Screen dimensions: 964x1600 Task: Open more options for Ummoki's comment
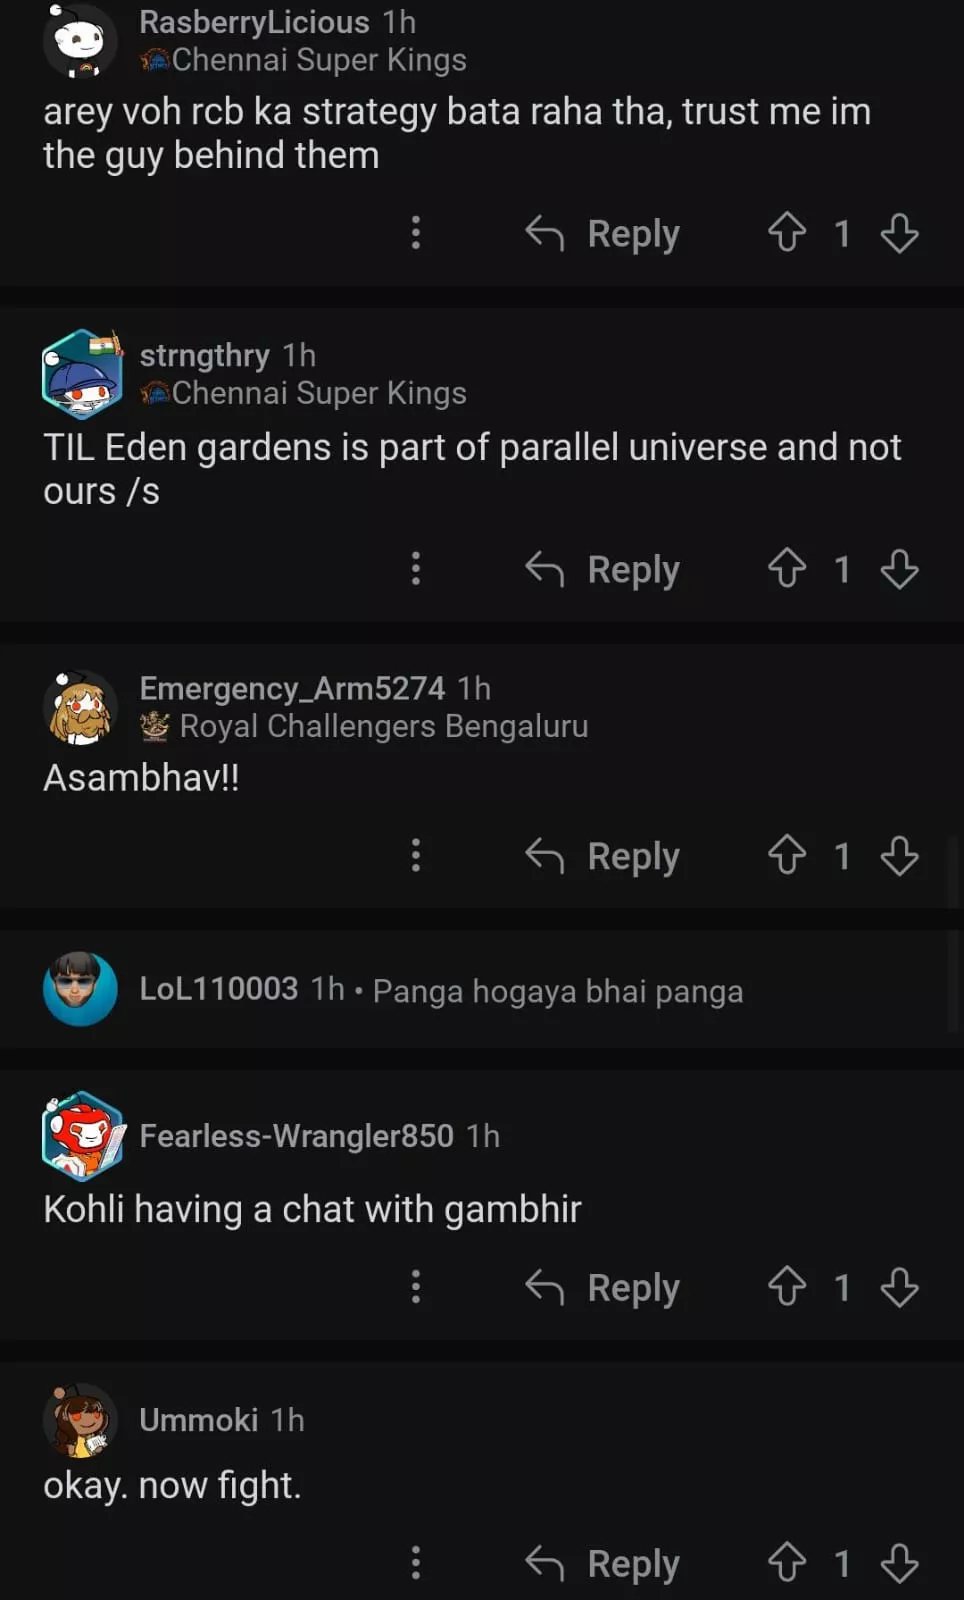click(416, 1563)
